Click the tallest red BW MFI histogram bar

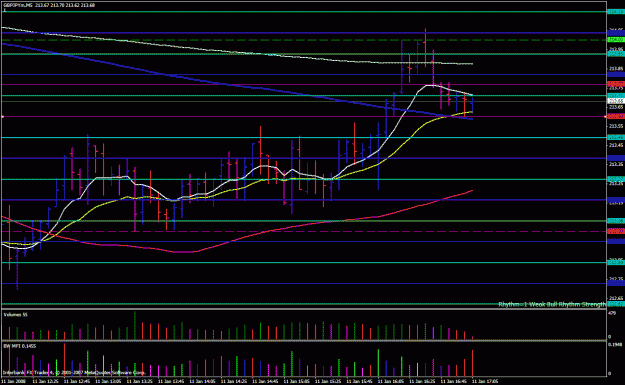tap(64, 360)
